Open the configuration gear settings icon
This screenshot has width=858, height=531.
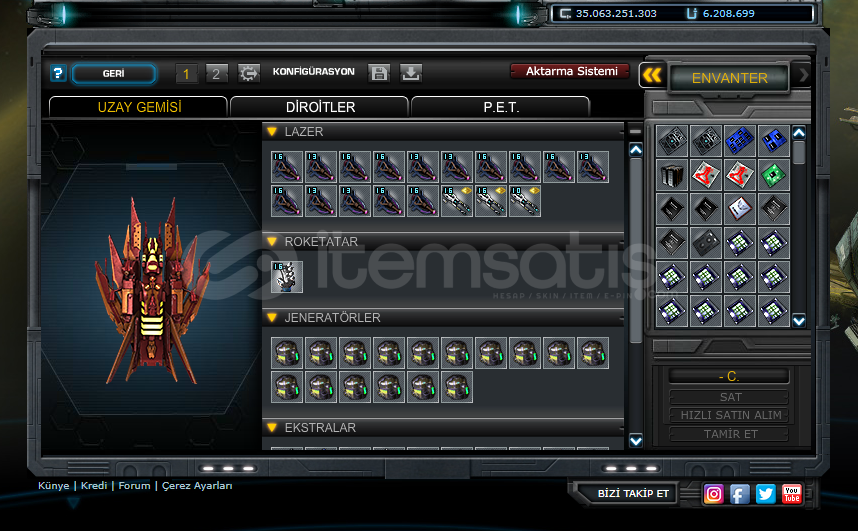tap(248, 73)
